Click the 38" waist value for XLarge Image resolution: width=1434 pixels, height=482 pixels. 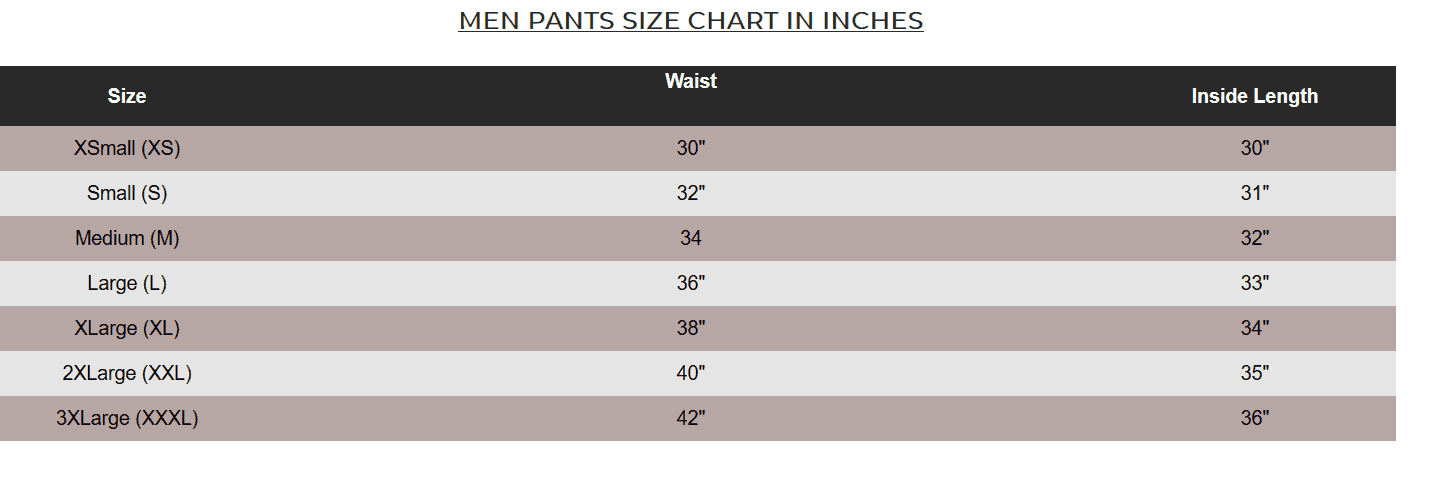click(x=691, y=328)
